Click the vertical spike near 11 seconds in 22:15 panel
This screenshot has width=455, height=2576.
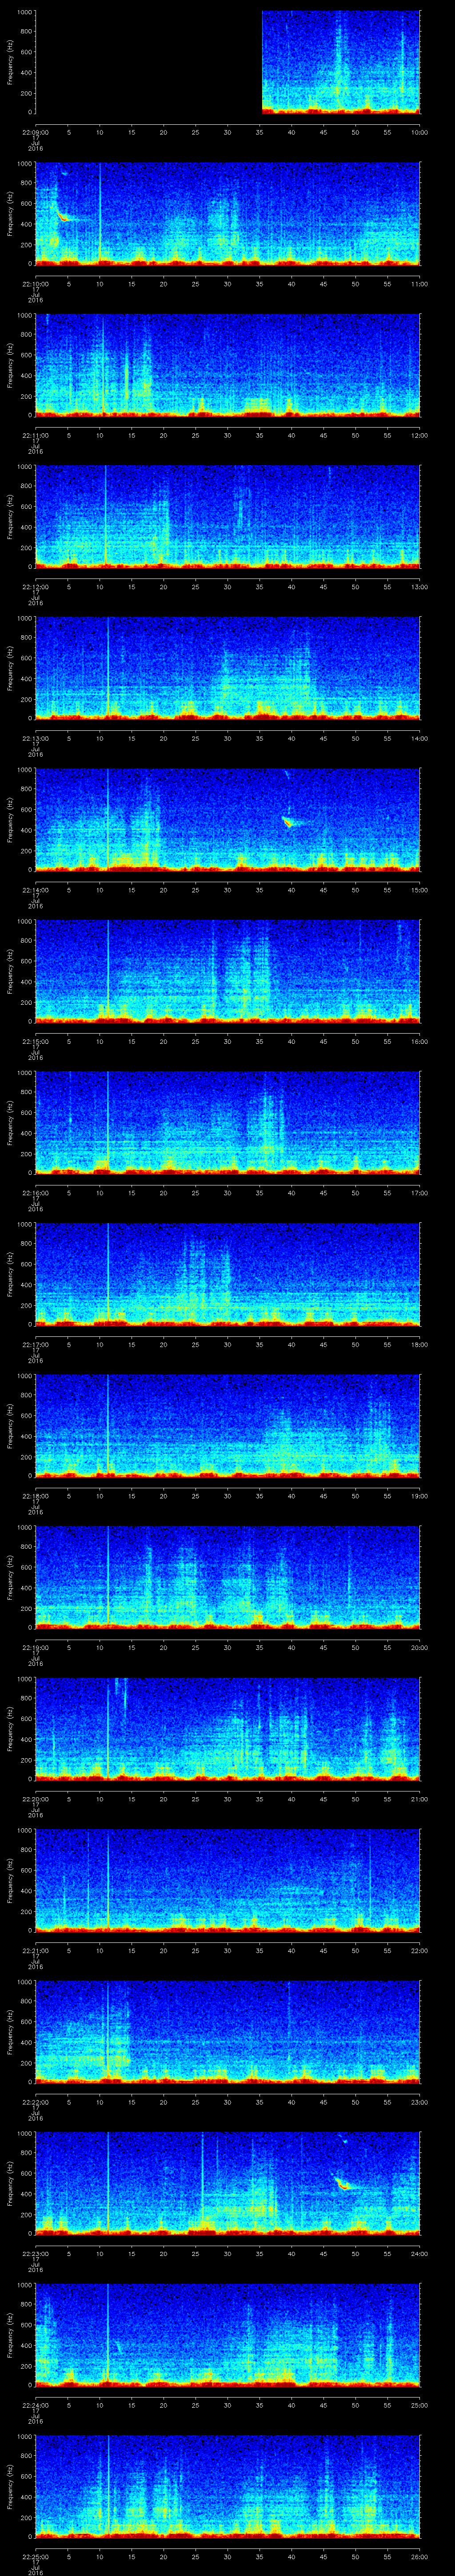click(107, 970)
